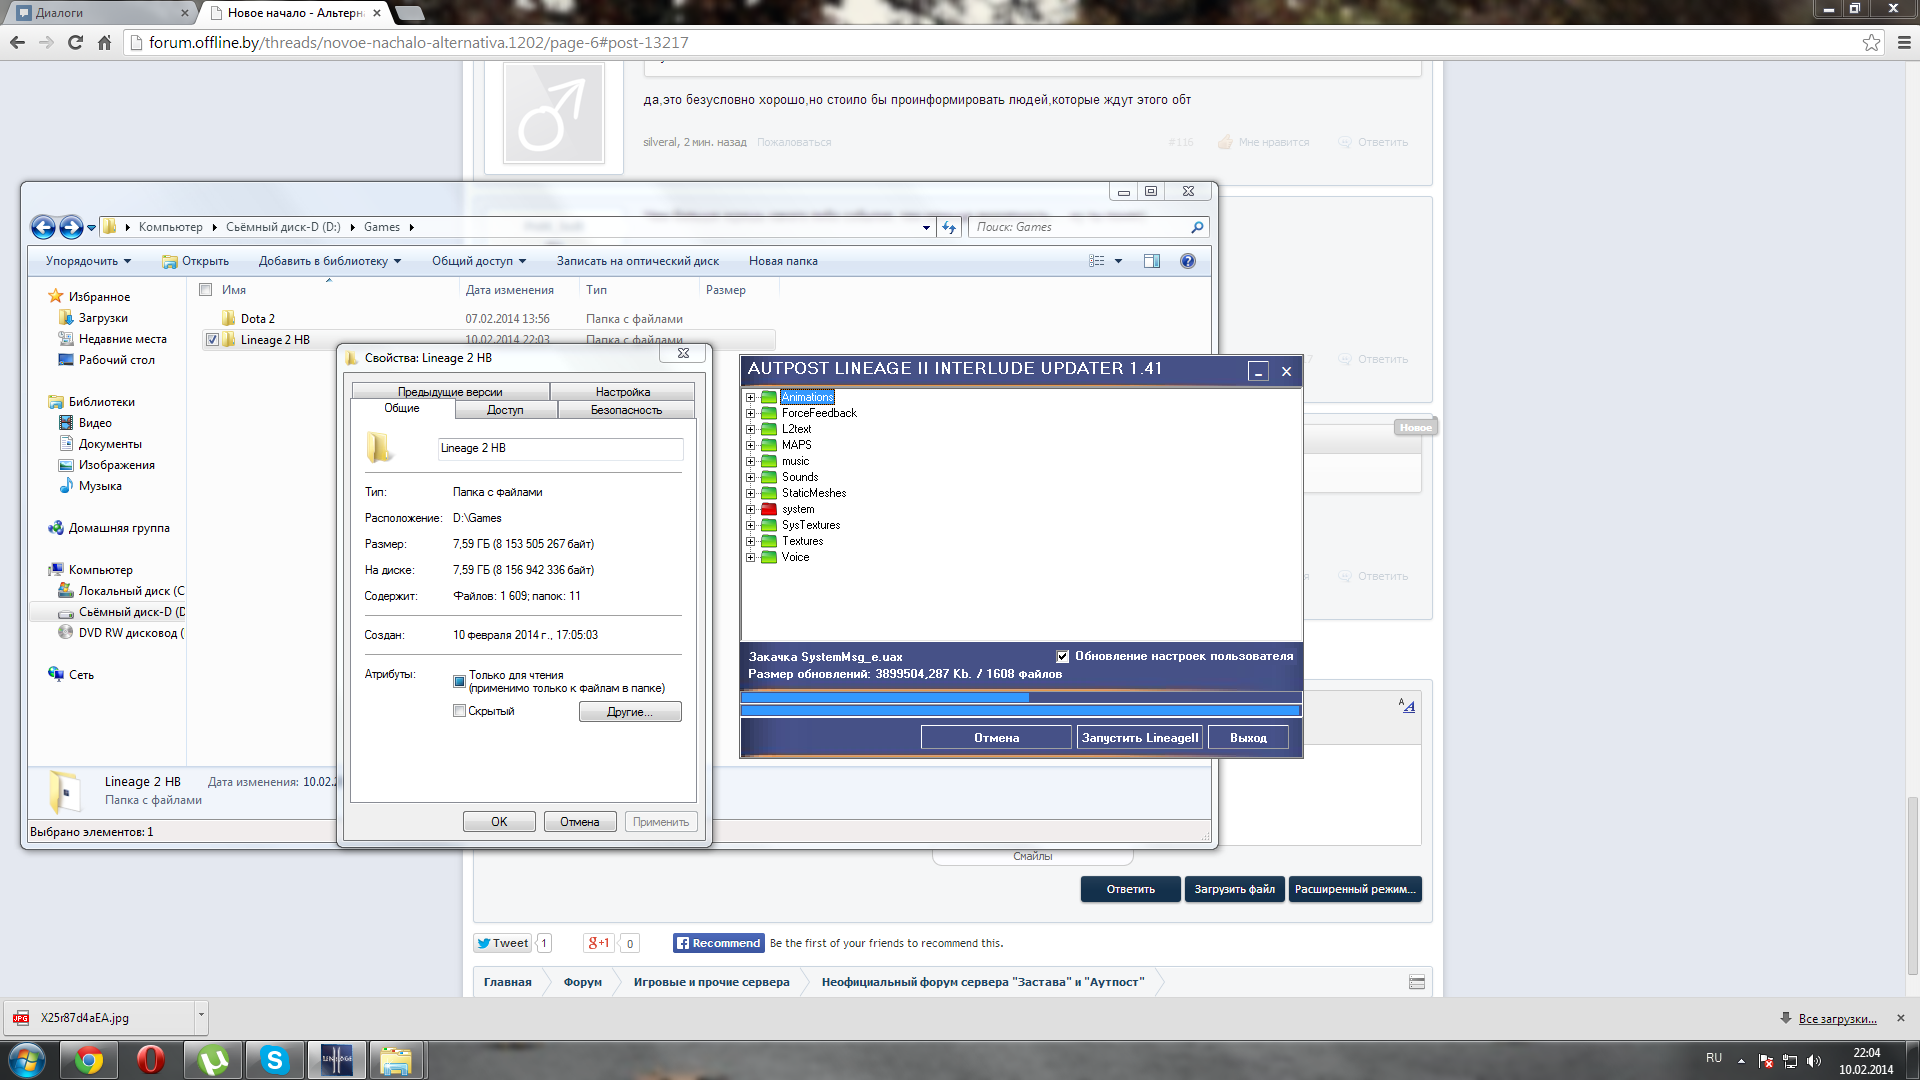Bookmark page with the star icon

click(1871, 42)
